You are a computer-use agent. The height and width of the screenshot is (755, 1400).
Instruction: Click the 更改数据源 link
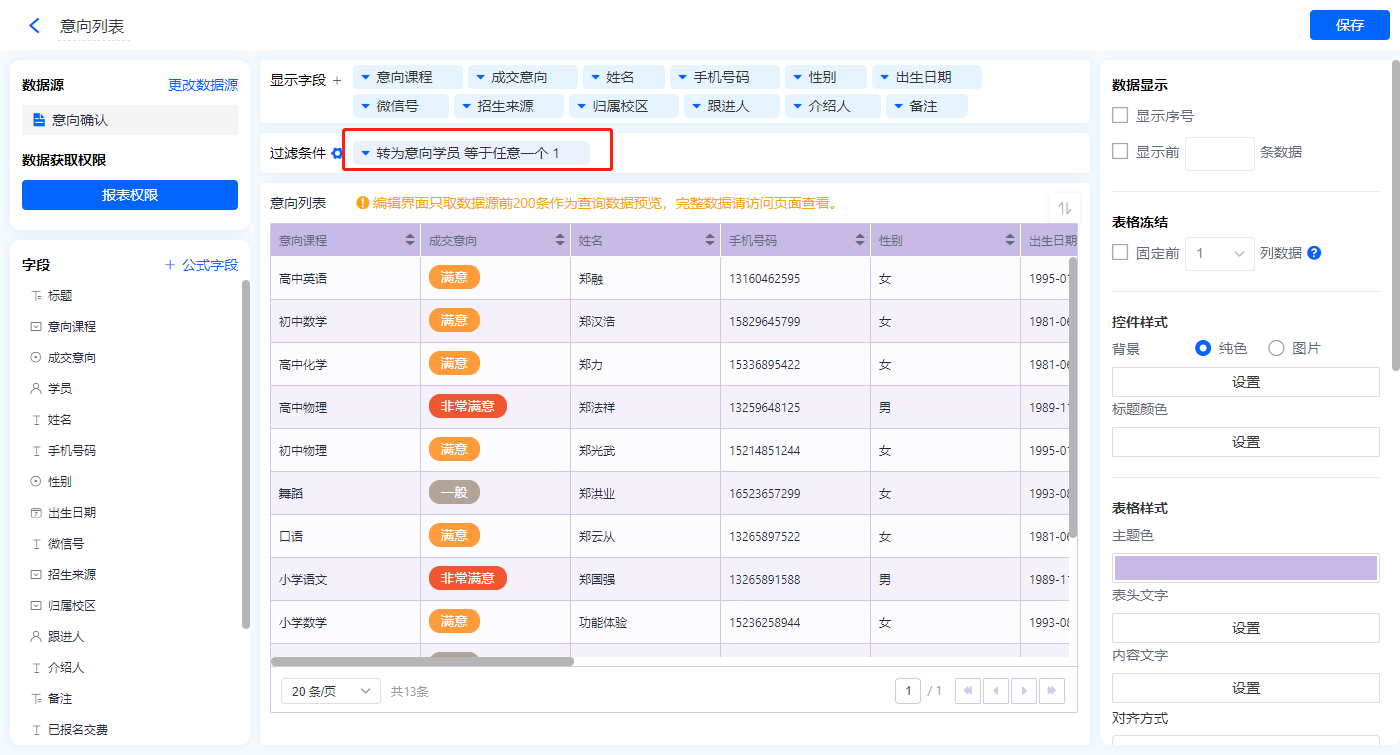[203, 86]
